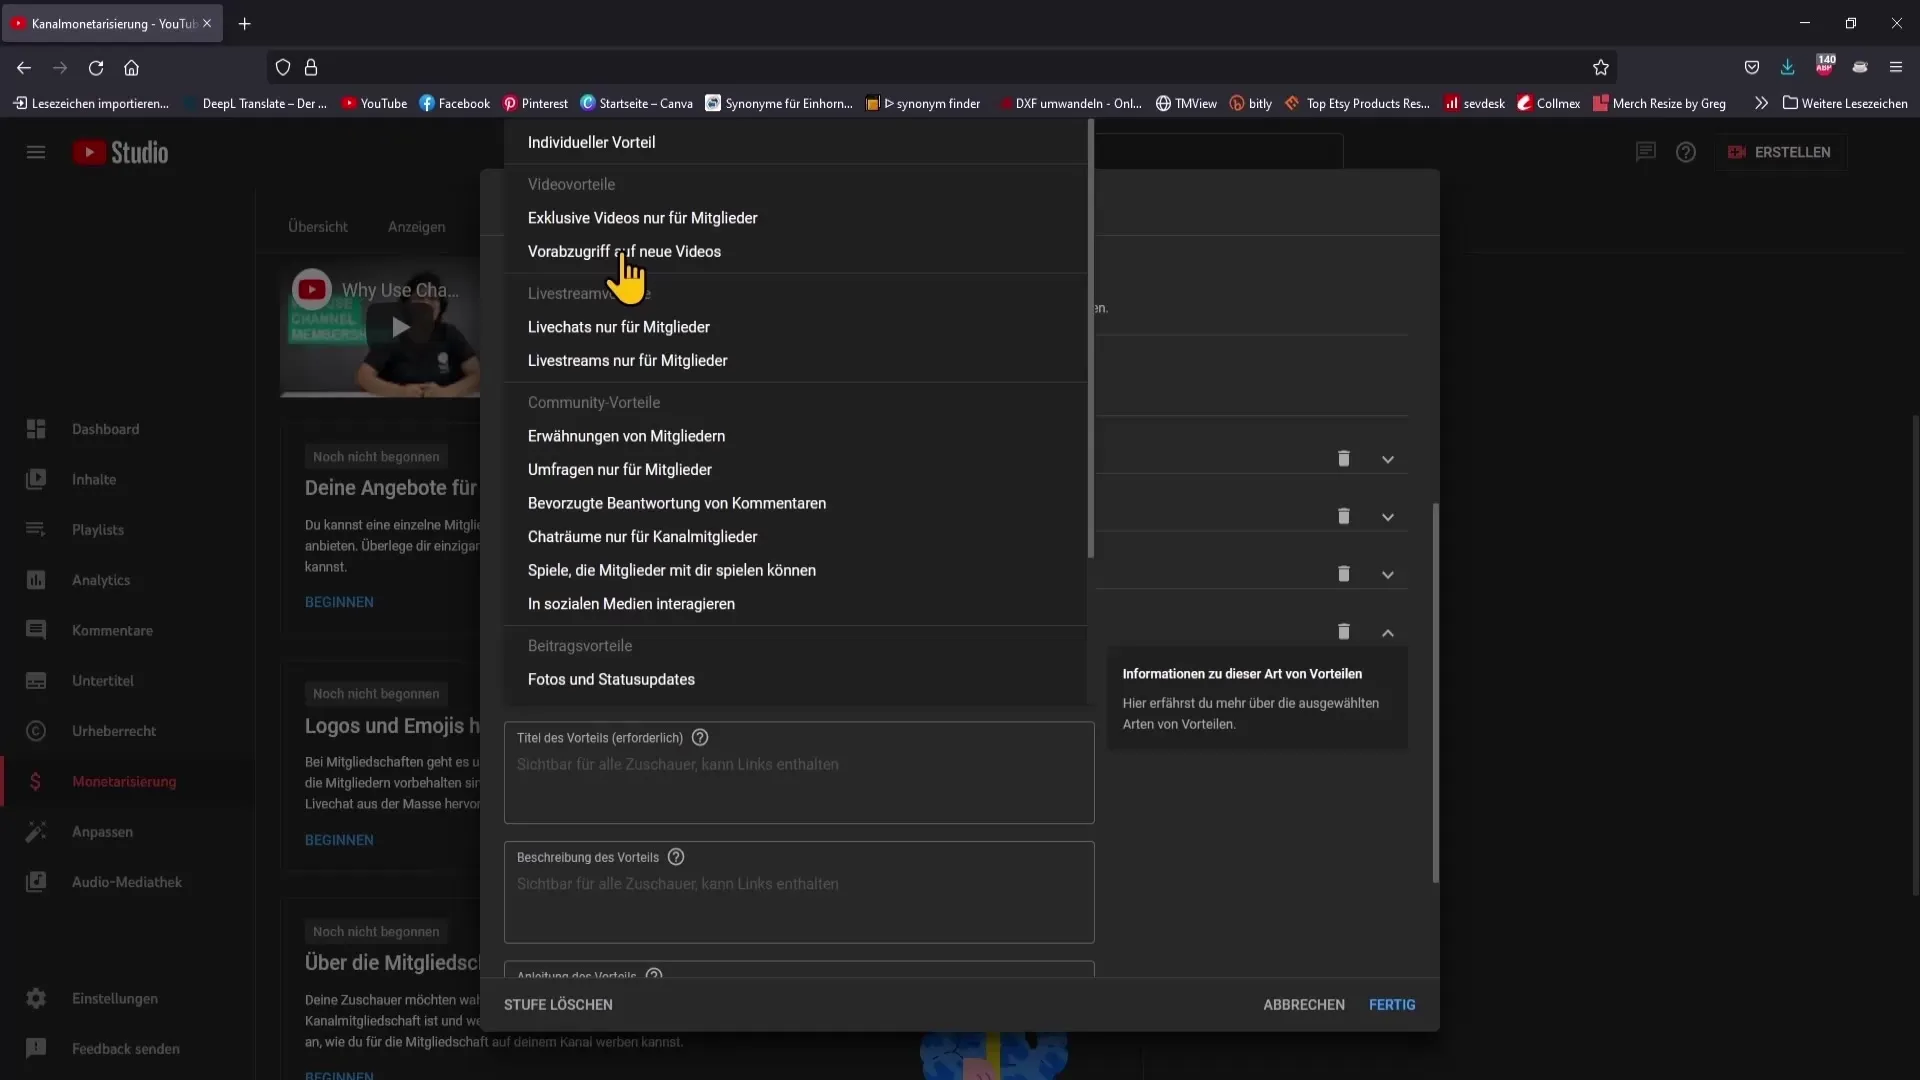The height and width of the screenshot is (1080, 1920).
Task: Toggle Umfragen nur für Mitglieder option
Action: pos(620,469)
